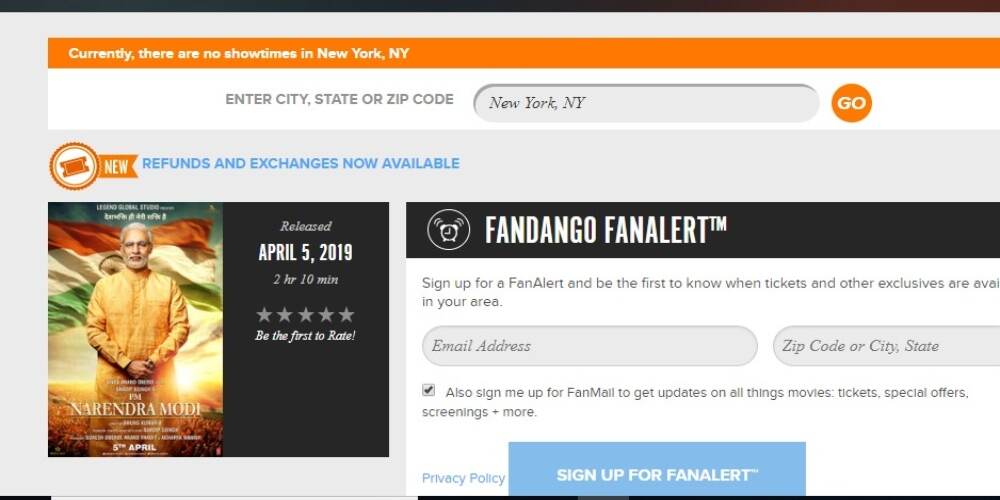The height and width of the screenshot is (500, 1000).
Task: Rate the movie two stars
Action: (284, 314)
